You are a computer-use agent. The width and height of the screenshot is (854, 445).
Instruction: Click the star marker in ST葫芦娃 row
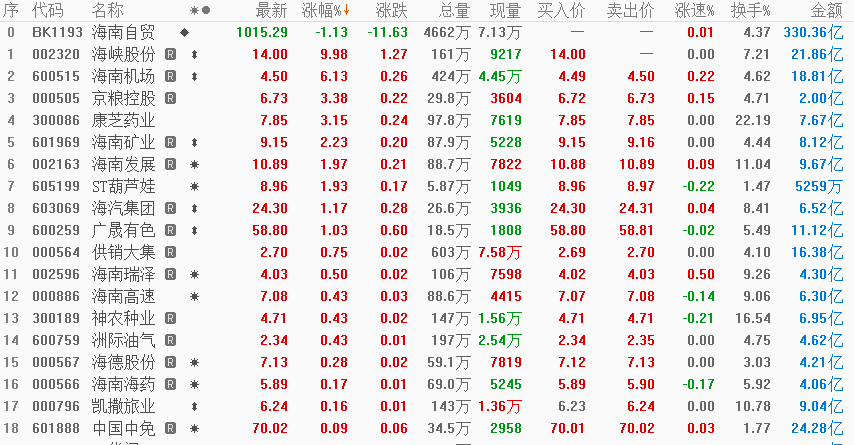(x=194, y=186)
